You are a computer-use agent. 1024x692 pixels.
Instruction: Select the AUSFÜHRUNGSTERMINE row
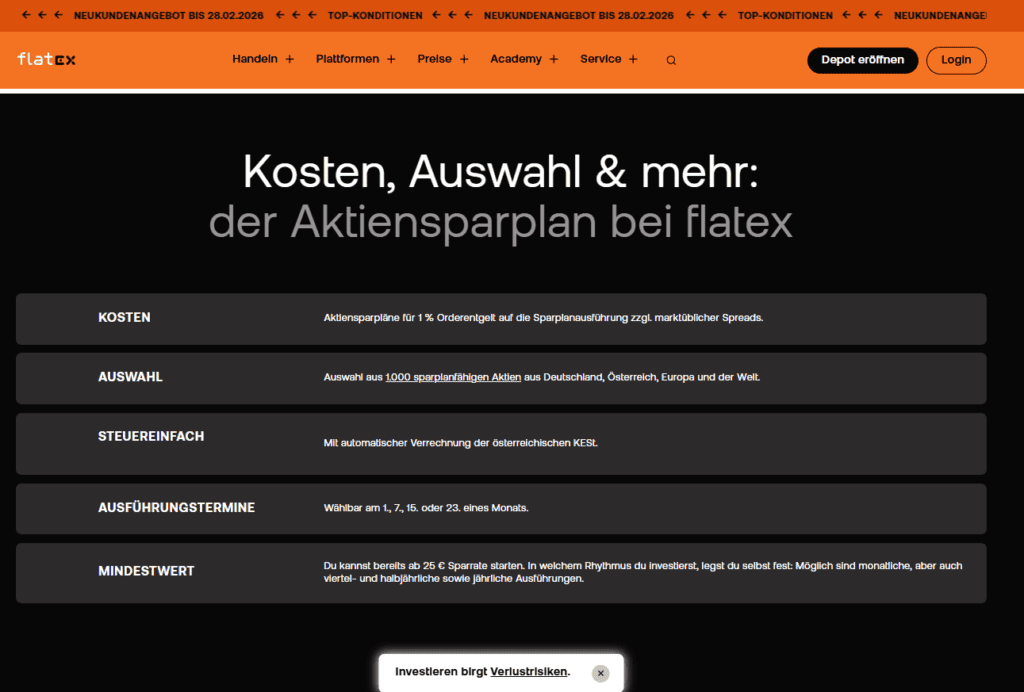176,508
